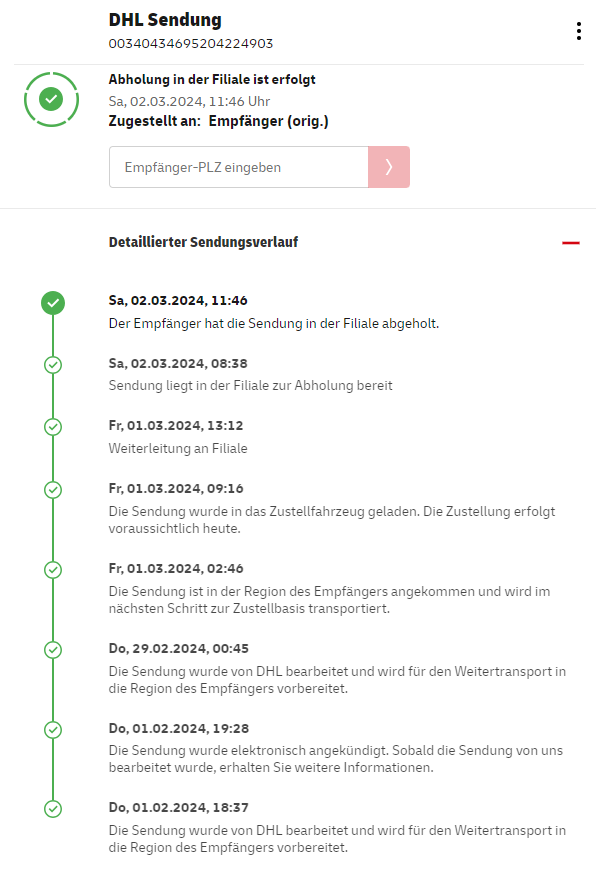Click checkmark icon for 02.03.2024, 08:38 entry
The width and height of the screenshot is (596, 894).
tap(53, 365)
